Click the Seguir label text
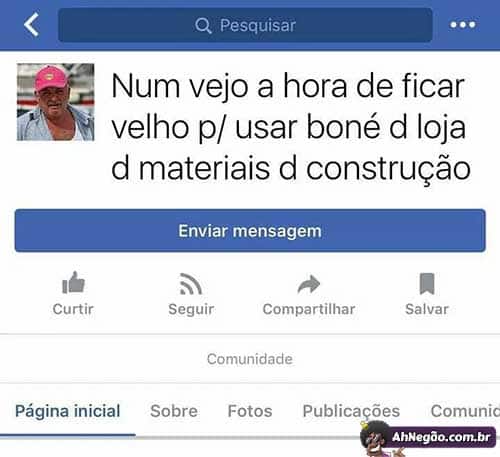The width and height of the screenshot is (500, 457). [191, 309]
